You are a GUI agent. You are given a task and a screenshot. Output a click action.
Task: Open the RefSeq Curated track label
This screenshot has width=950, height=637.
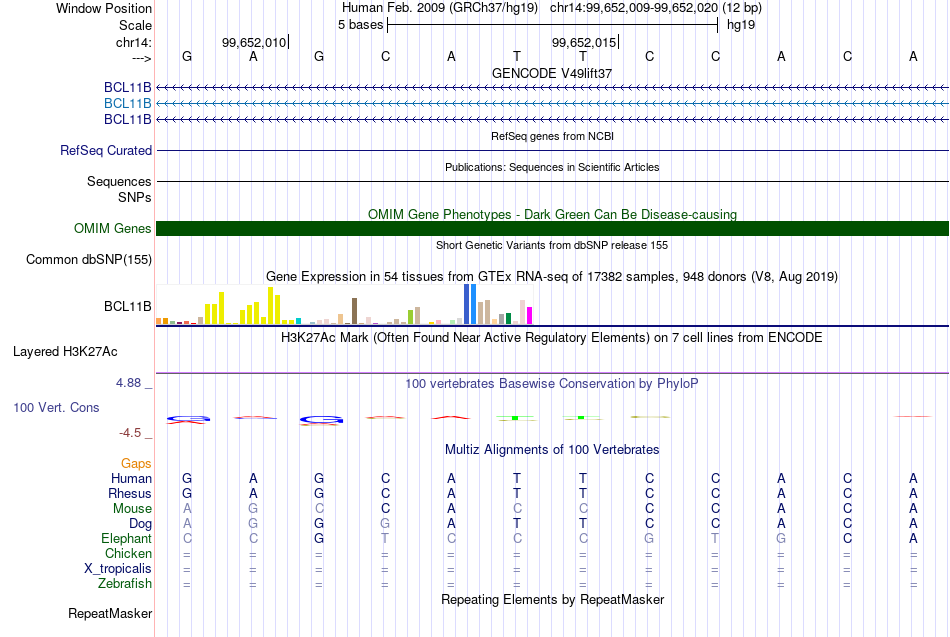coord(106,150)
